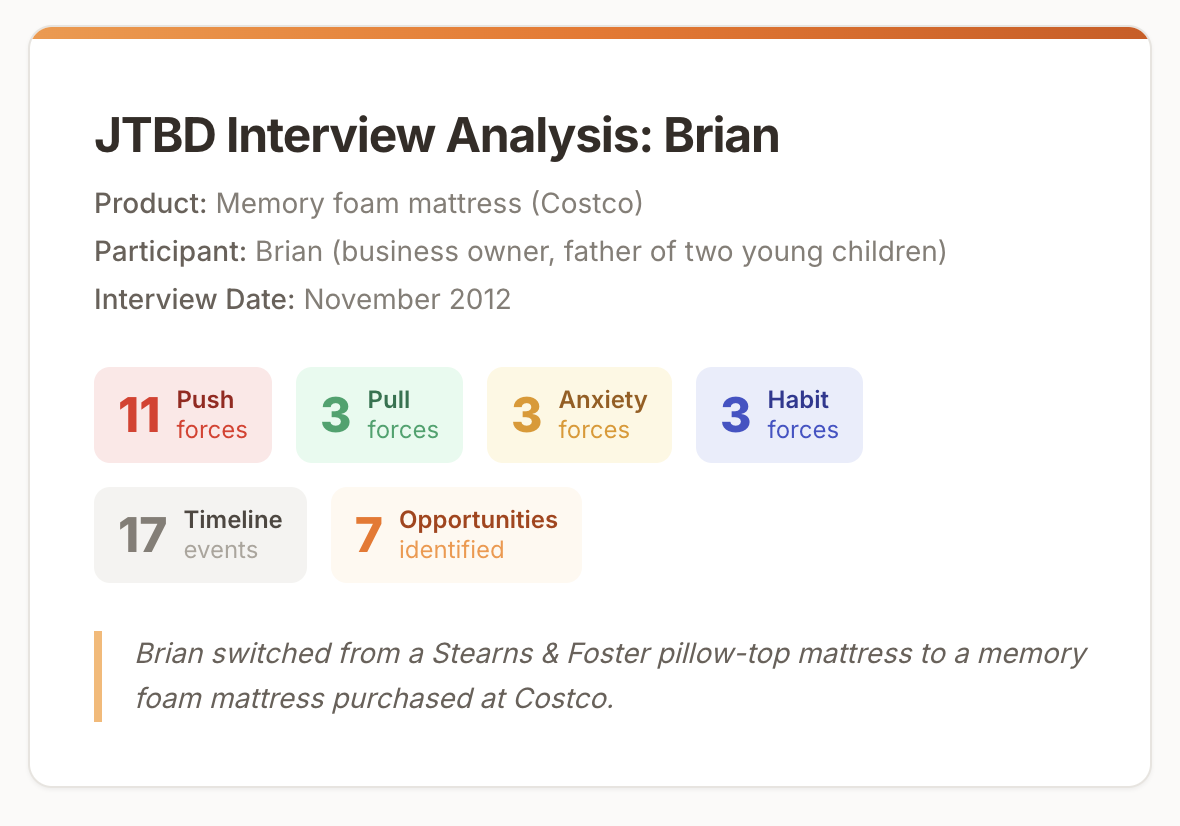Click the 3 Habit forces badge
This screenshot has width=1180, height=826.
click(x=780, y=415)
